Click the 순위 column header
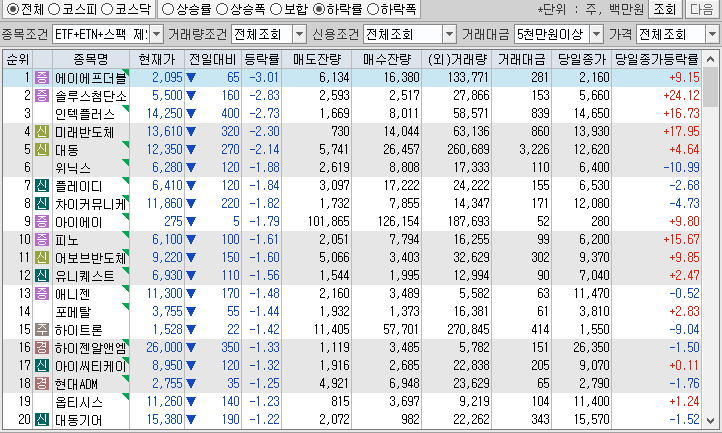Viewport: 722px width, 433px height. pos(17,59)
